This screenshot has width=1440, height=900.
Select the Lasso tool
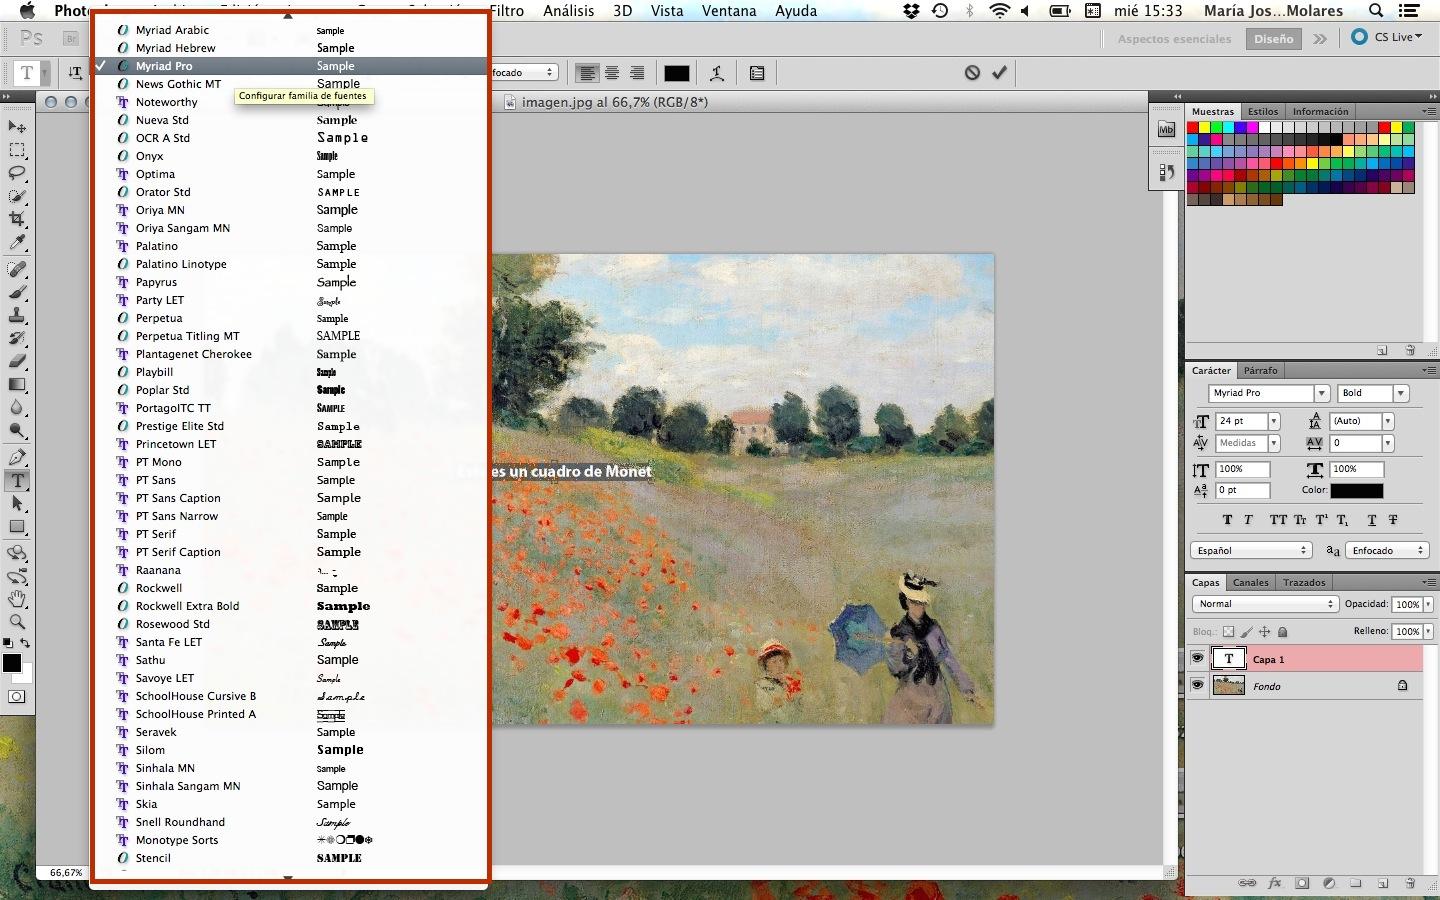click(17, 173)
